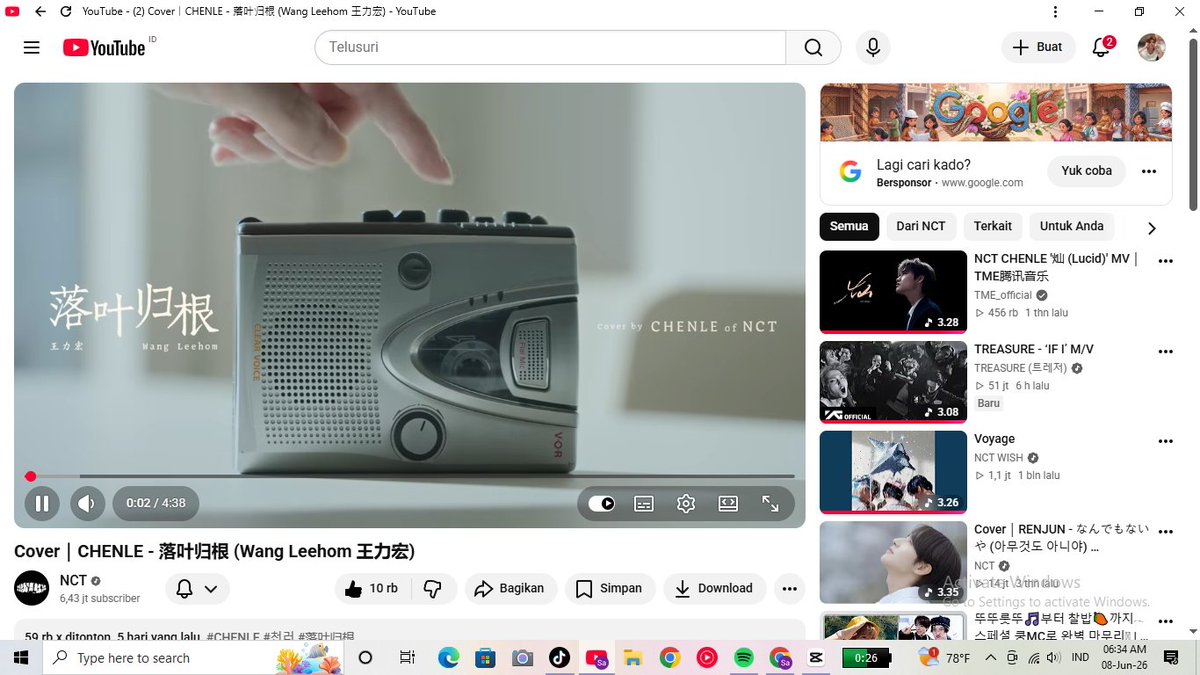1200x675 pixels.
Task: Click the Download button
Action: pyautogui.click(x=714, y=589)
